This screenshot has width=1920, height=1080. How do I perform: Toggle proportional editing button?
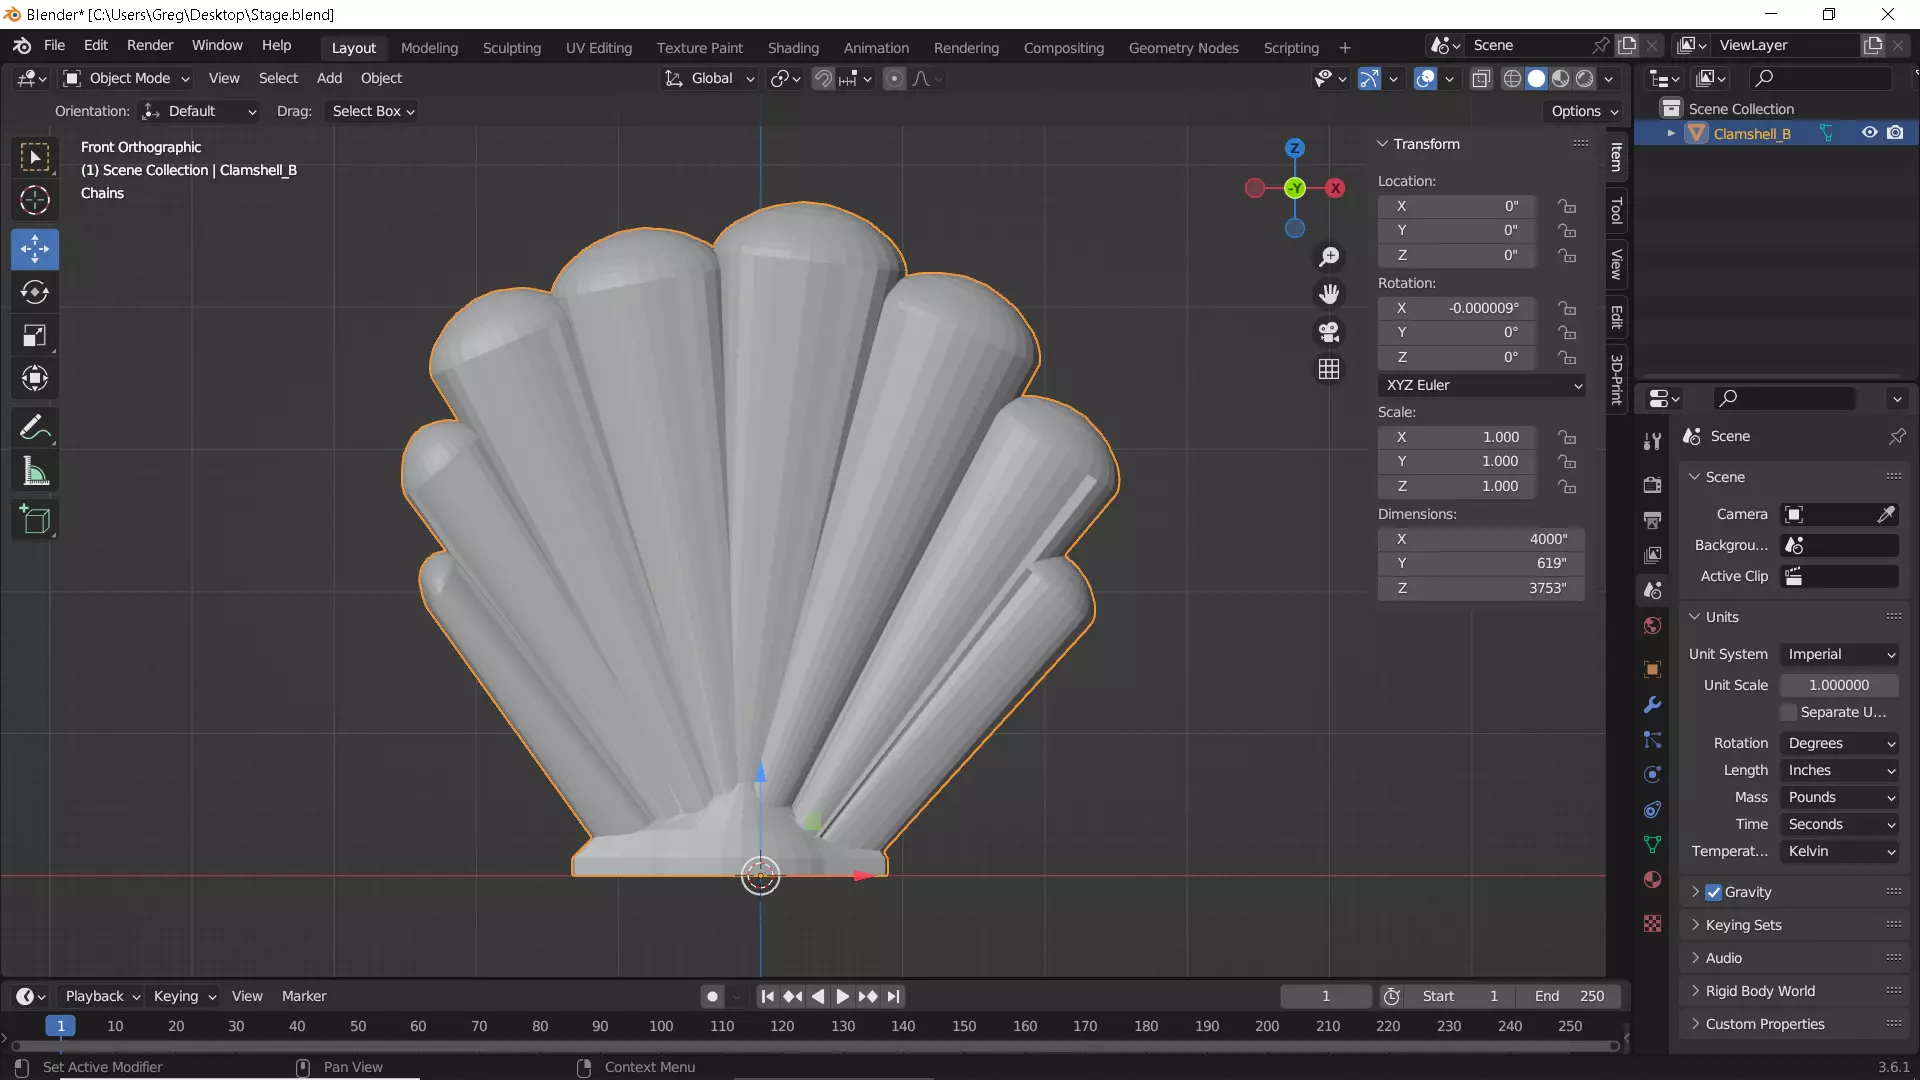(894, 78)
